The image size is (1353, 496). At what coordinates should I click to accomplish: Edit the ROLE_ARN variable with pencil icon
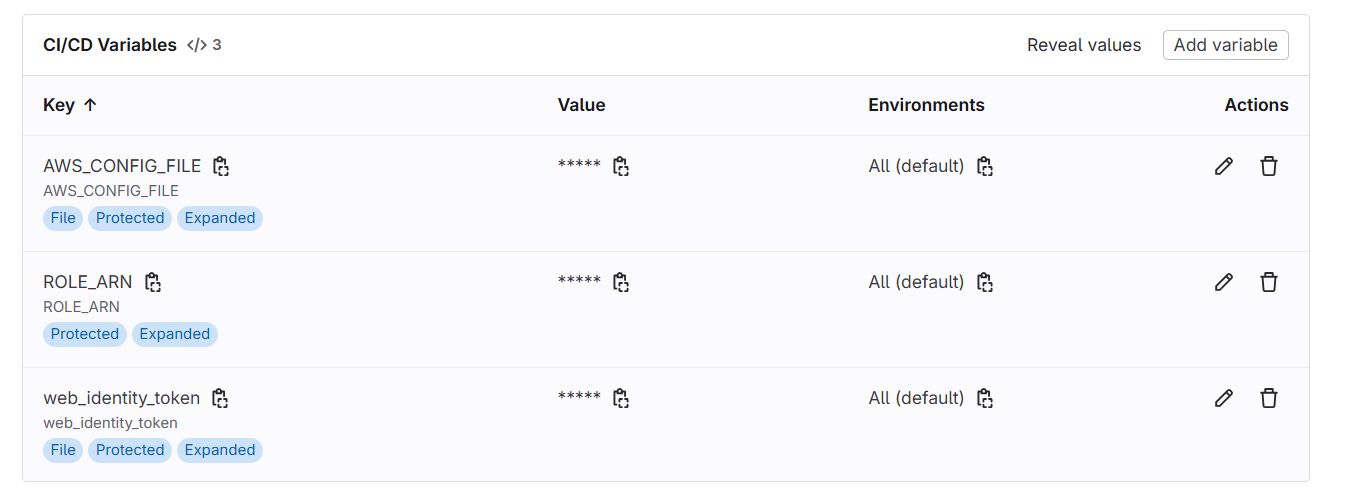tap(1223, 282)
